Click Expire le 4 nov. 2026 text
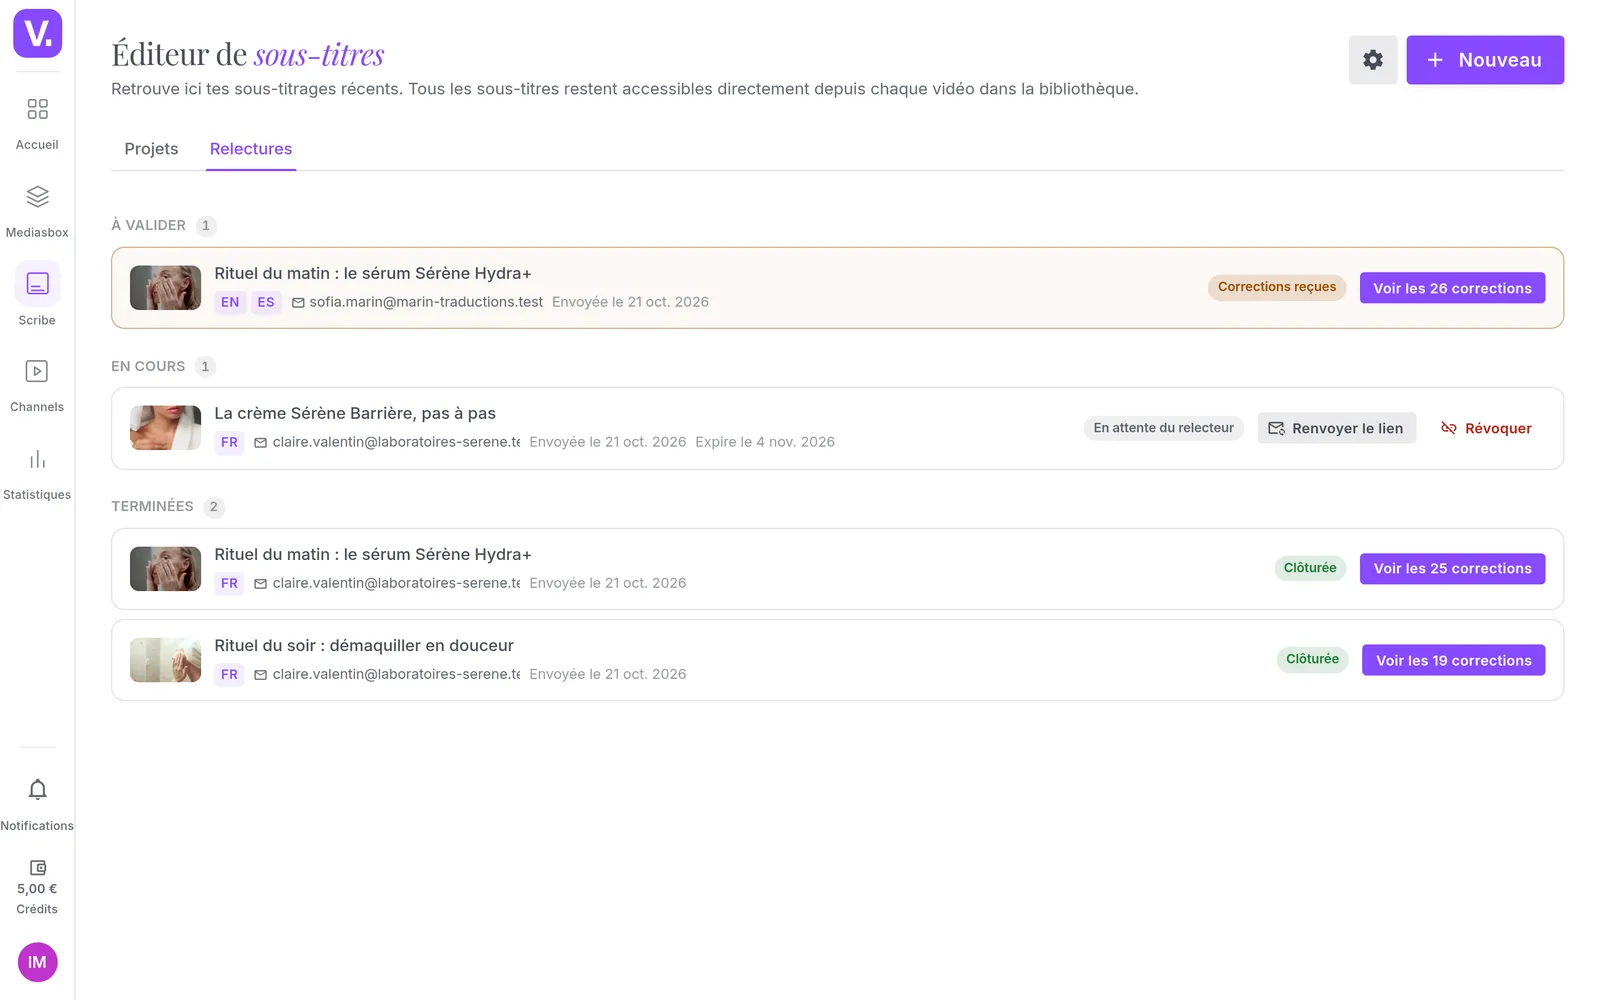The height and width of the screenshot is (1000, 1600). click(x=765, y=442)
